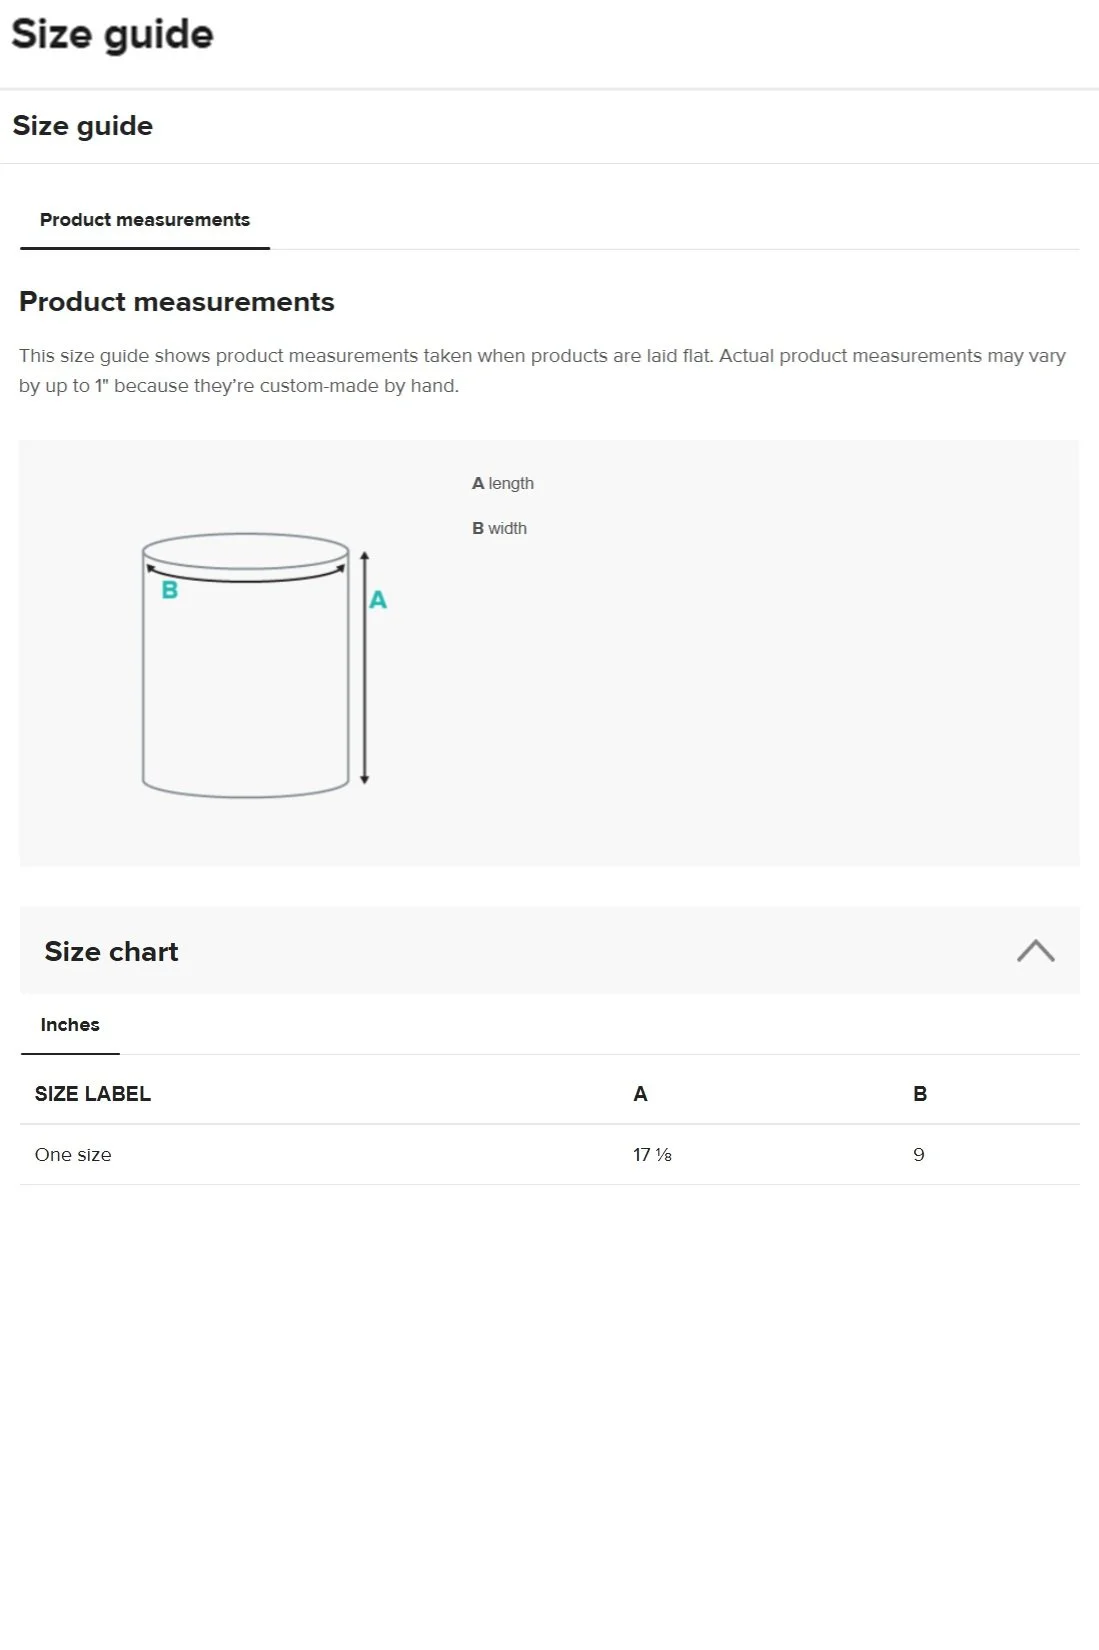Click the laid-flat measurements description text
1099x1650 pixels.
[542, 371]
